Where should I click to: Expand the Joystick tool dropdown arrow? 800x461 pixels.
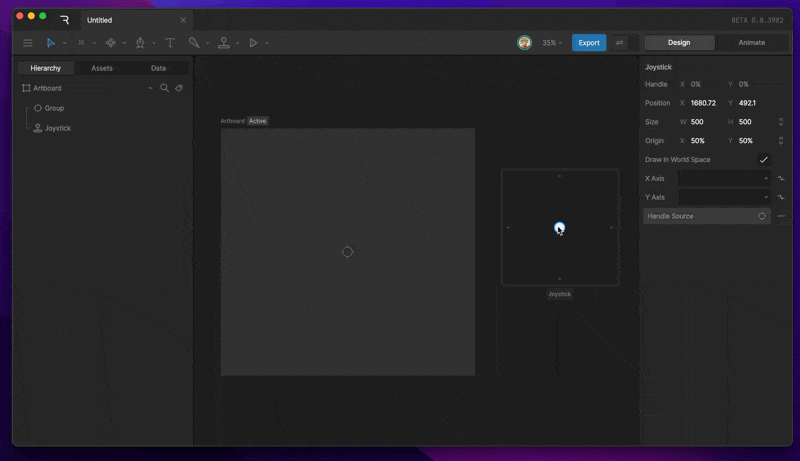click(237, 43)
